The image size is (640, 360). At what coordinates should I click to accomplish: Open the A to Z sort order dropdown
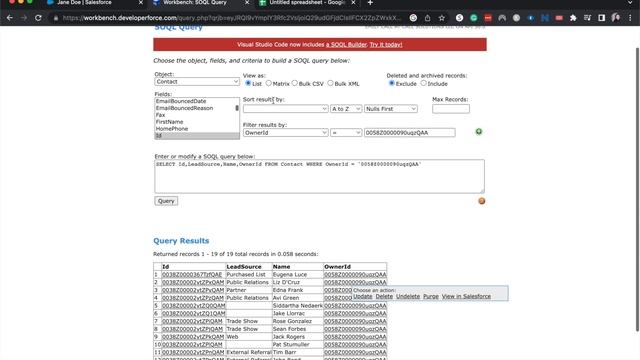coord(346,109)
